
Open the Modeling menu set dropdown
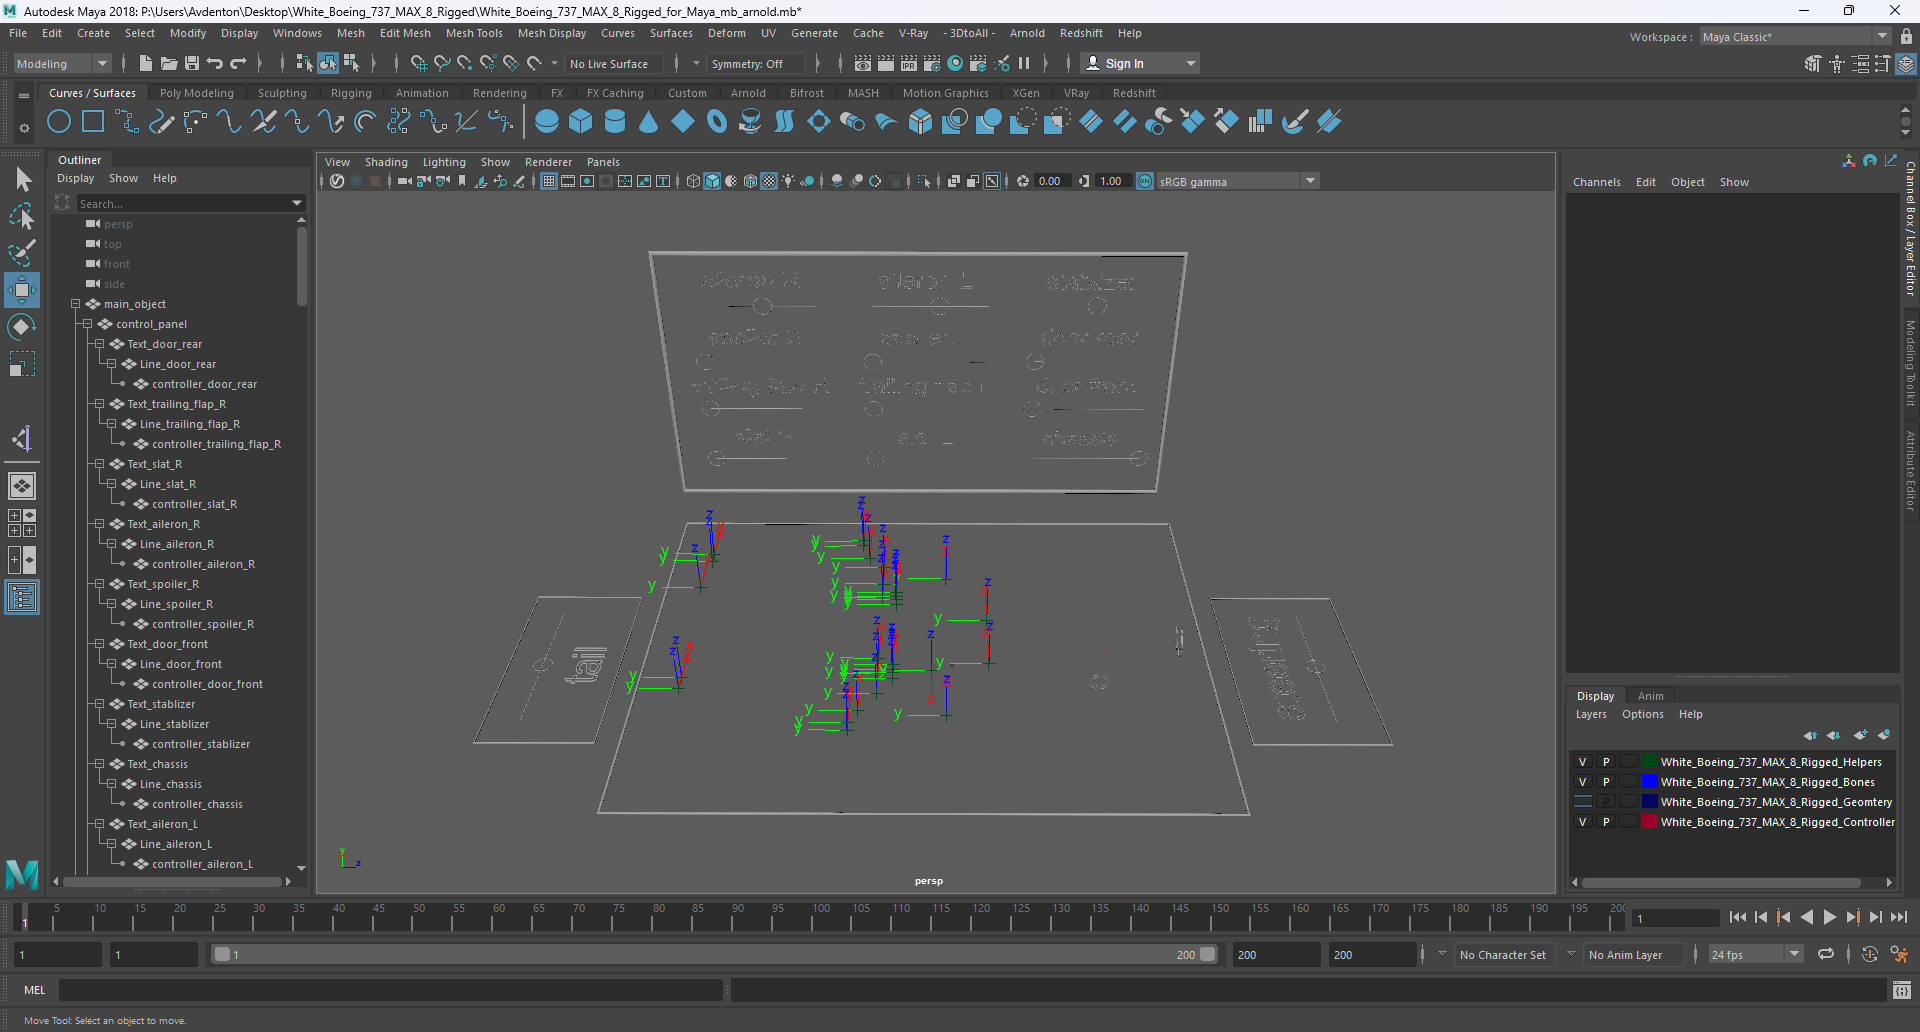point(62,64)
